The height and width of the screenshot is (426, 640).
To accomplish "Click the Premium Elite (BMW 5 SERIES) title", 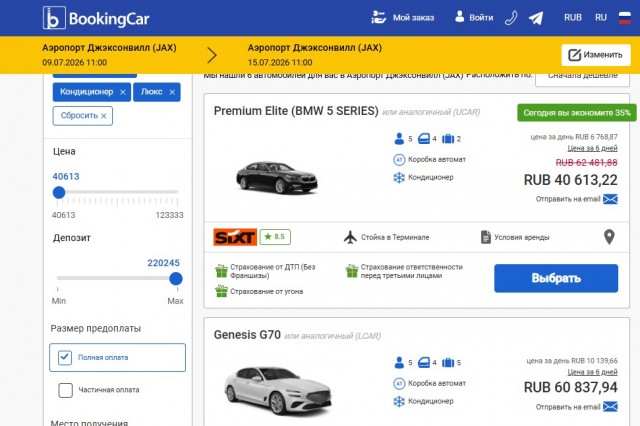I will tap(296, 111).
